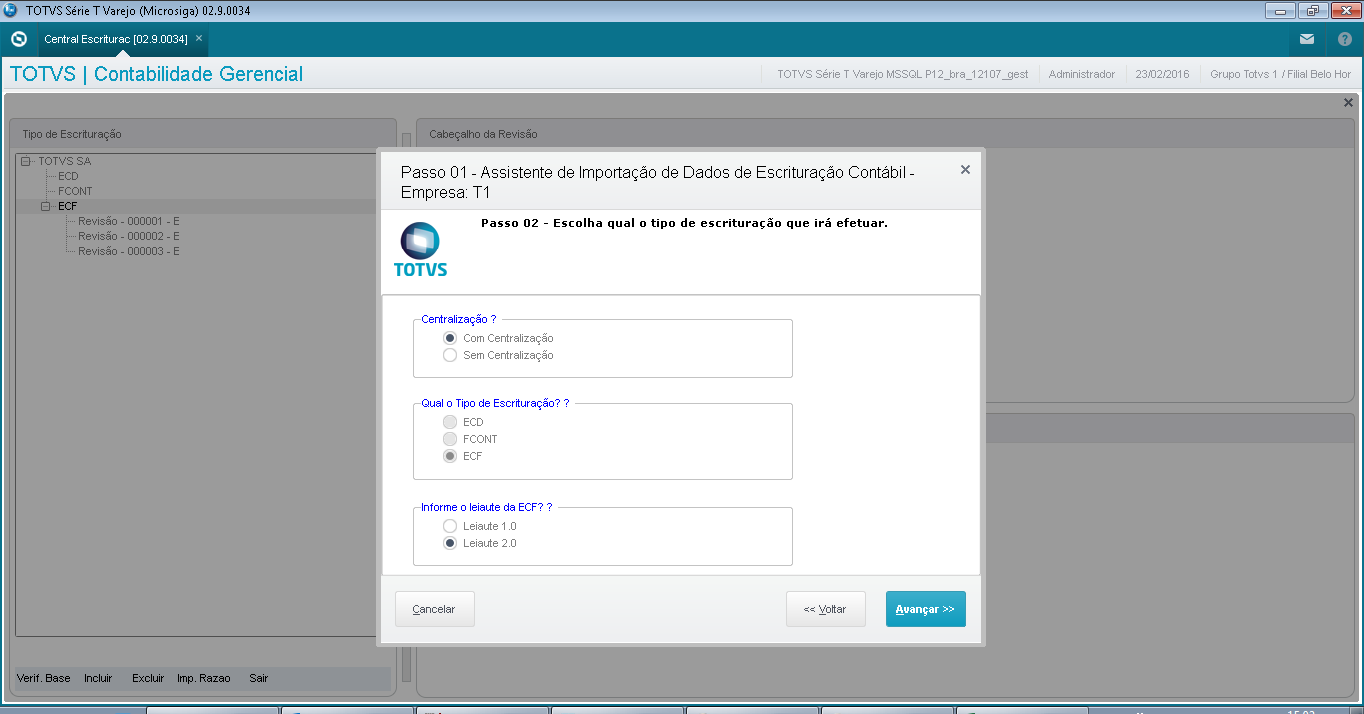This screenshot has height=714, width=1364.
Task: Open the help question mark icon
Action: tap(1344, 39)
